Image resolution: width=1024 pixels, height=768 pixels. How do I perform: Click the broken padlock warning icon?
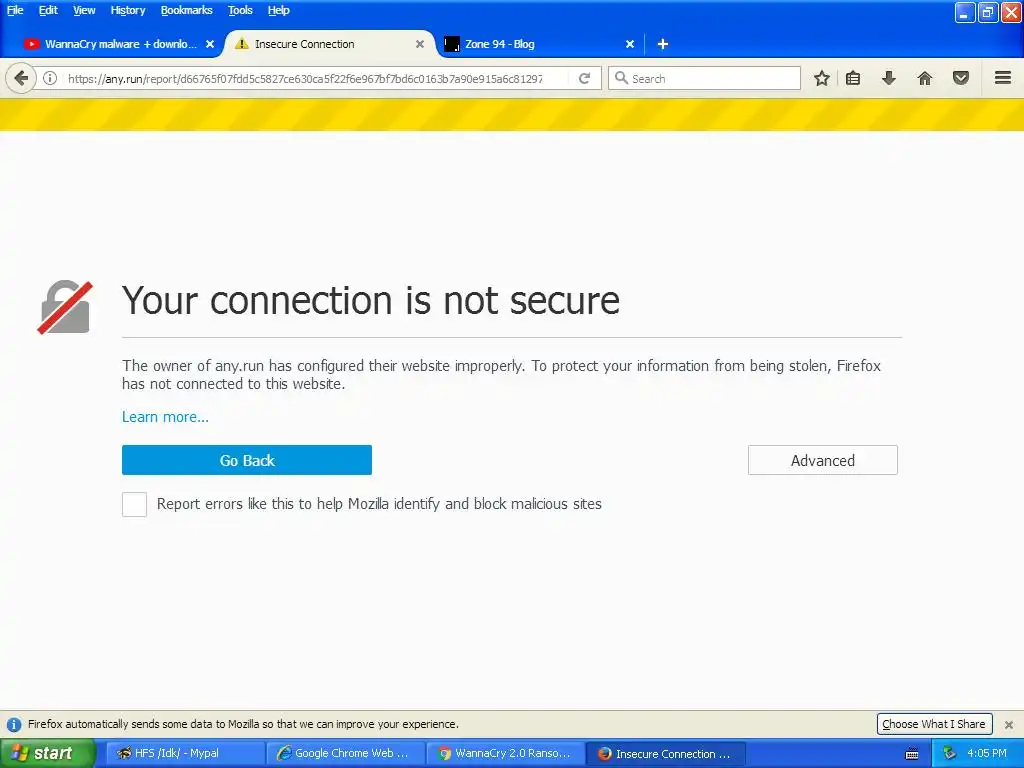tap(65, 308)
